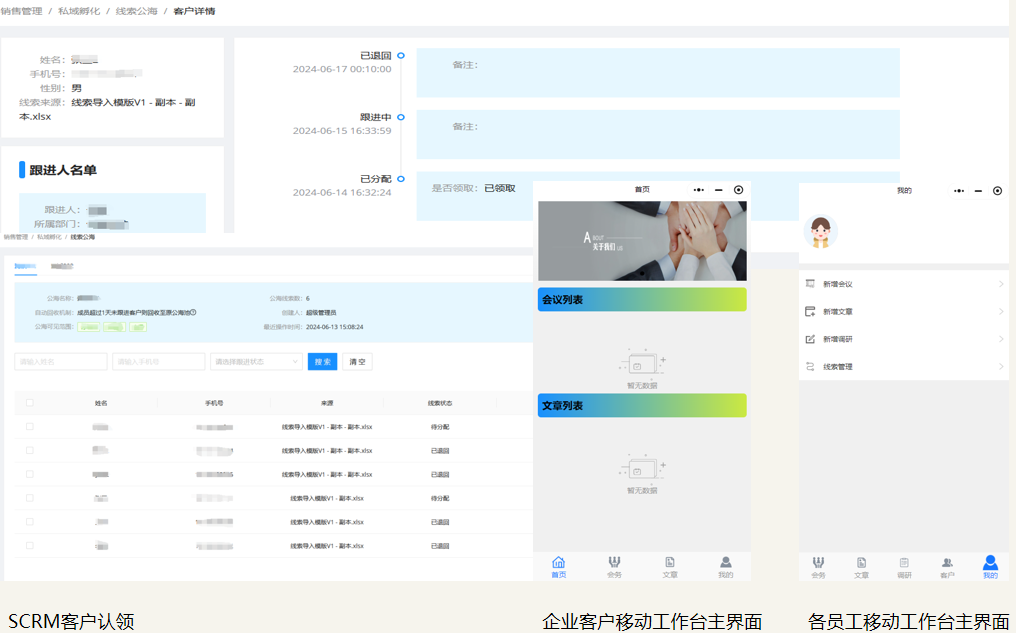The image size is (1016, 633).
Task: Click the 请输入姓名 name input field
Action: (x=60, y=362)
